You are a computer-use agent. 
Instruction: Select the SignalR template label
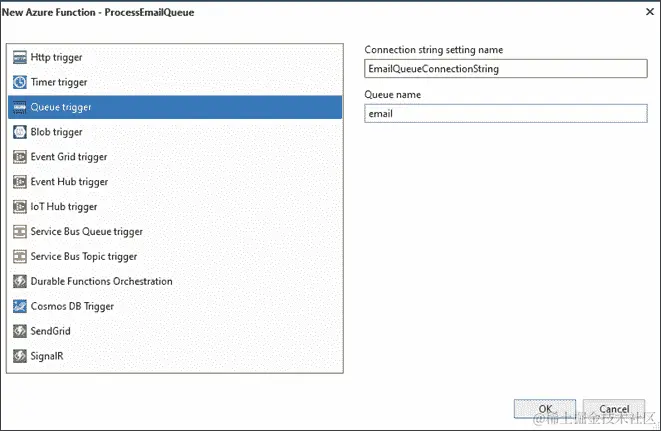(47, 356)
